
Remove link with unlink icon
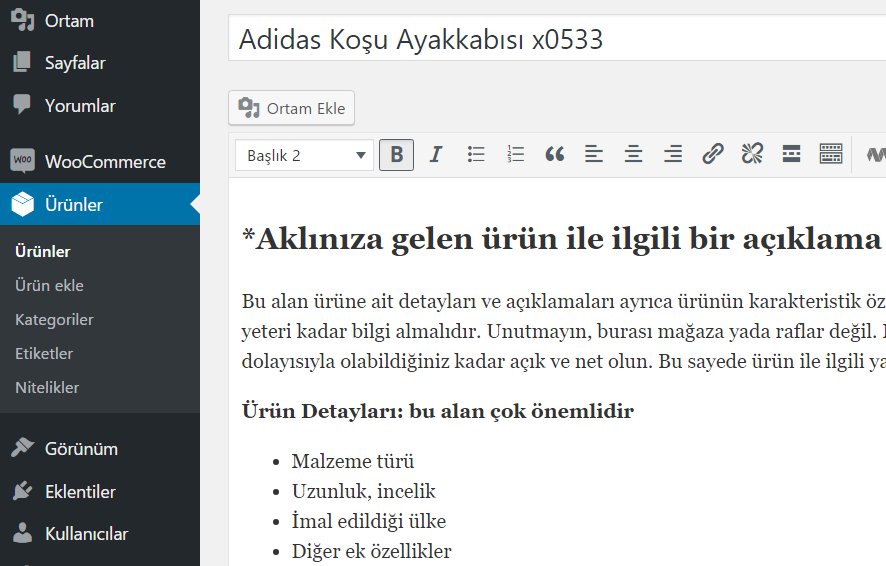tap(752, 155)
